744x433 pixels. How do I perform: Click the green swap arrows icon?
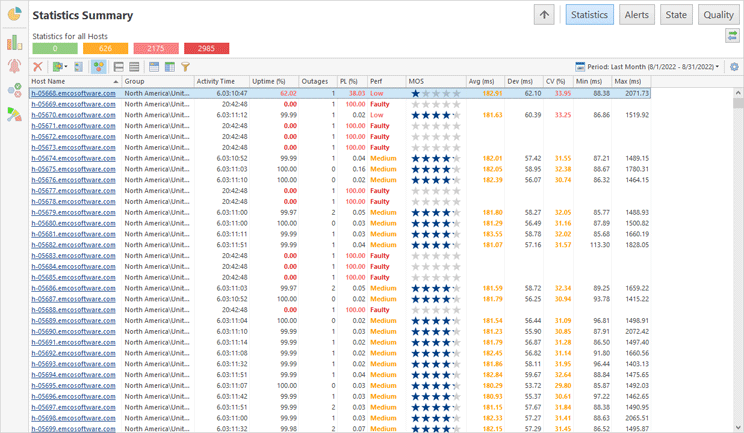[733, 36]
